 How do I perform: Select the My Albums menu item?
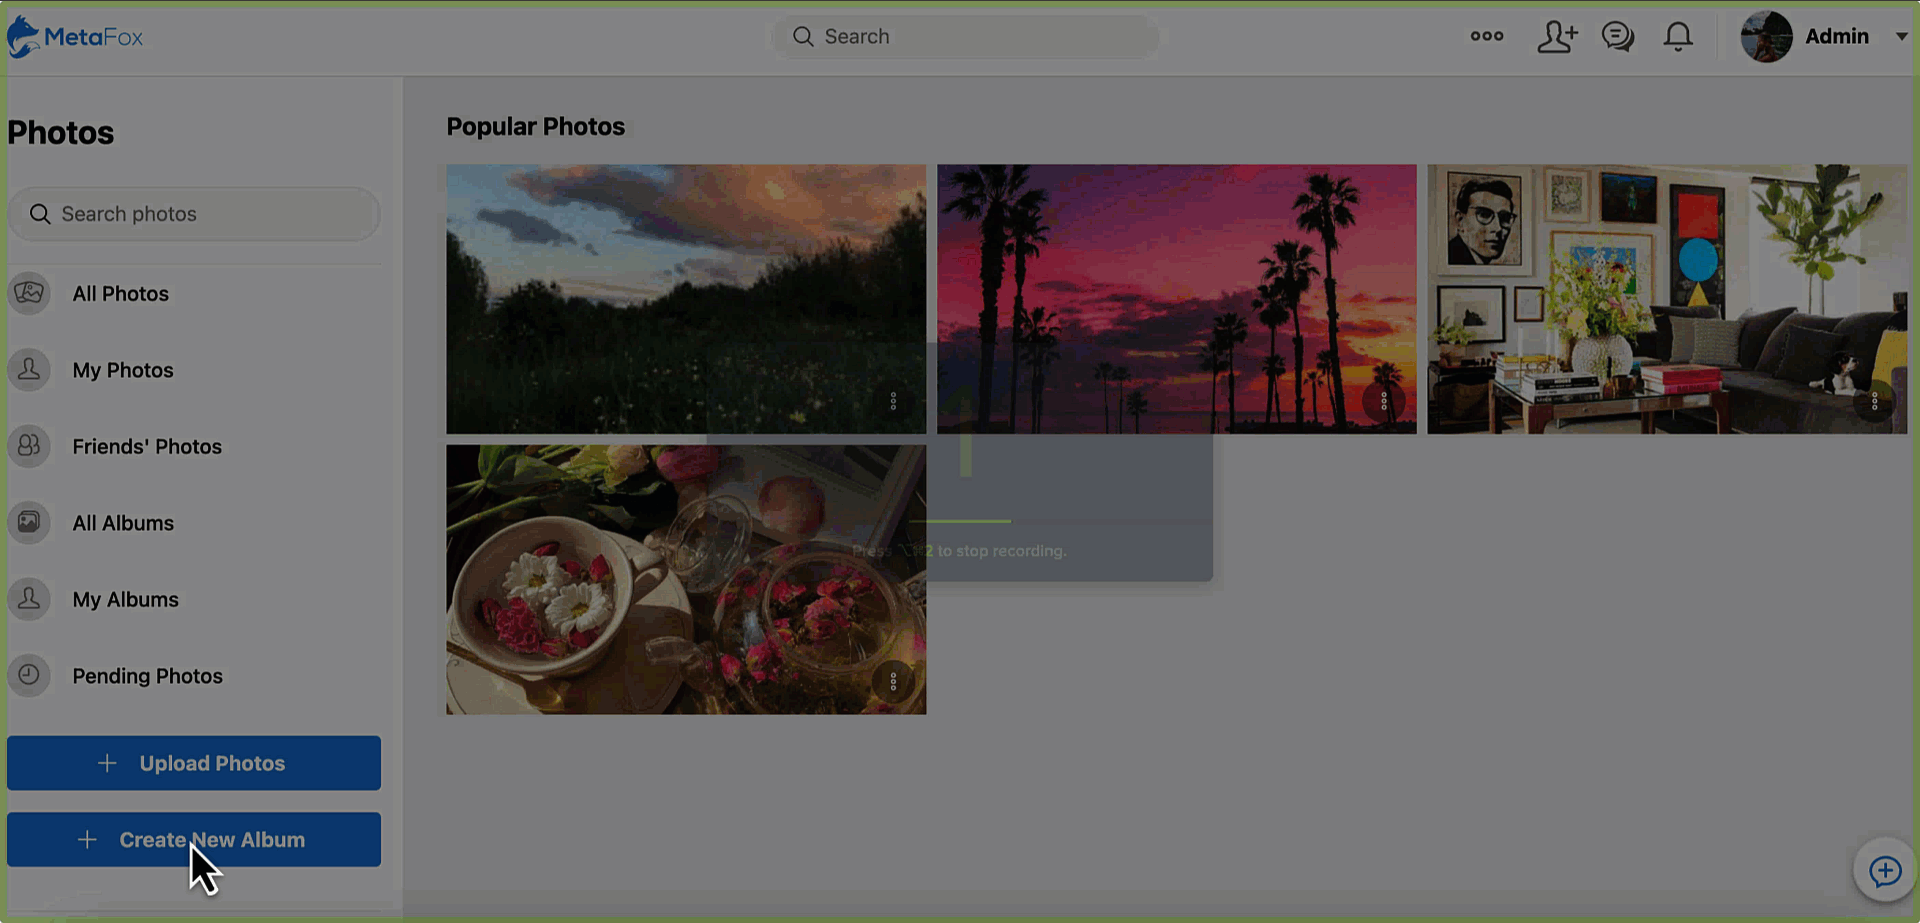tap(125, 599)
